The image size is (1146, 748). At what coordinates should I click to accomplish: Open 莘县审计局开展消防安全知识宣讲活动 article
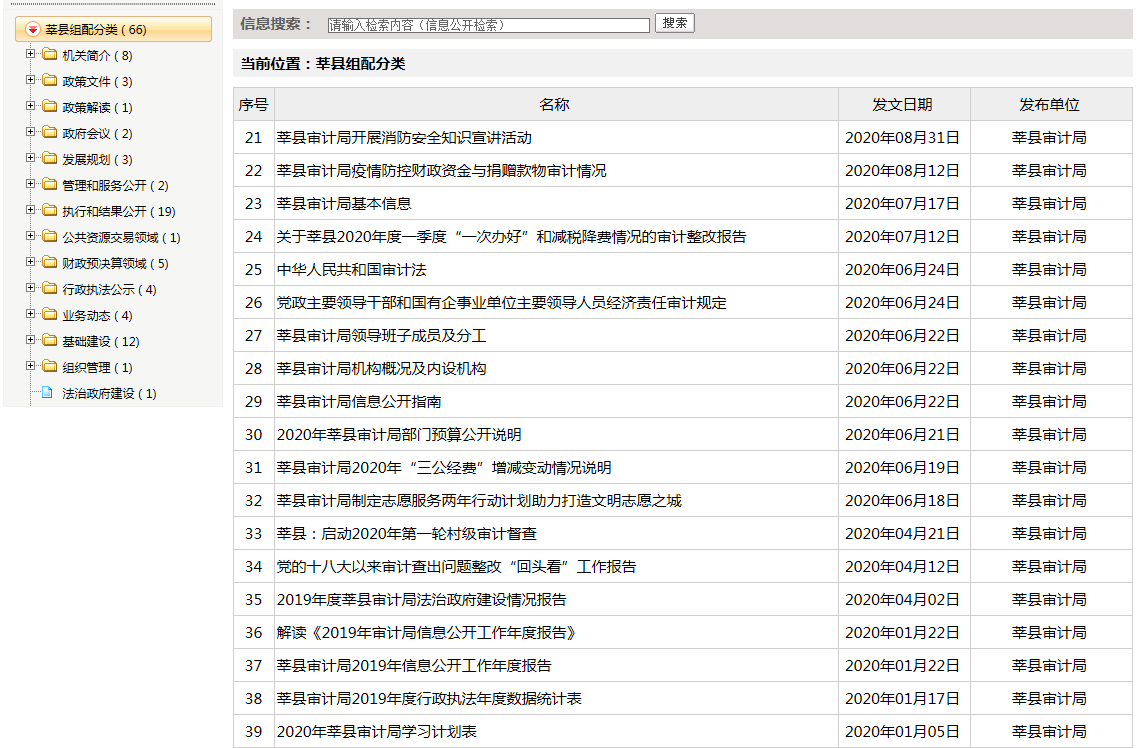404,137
